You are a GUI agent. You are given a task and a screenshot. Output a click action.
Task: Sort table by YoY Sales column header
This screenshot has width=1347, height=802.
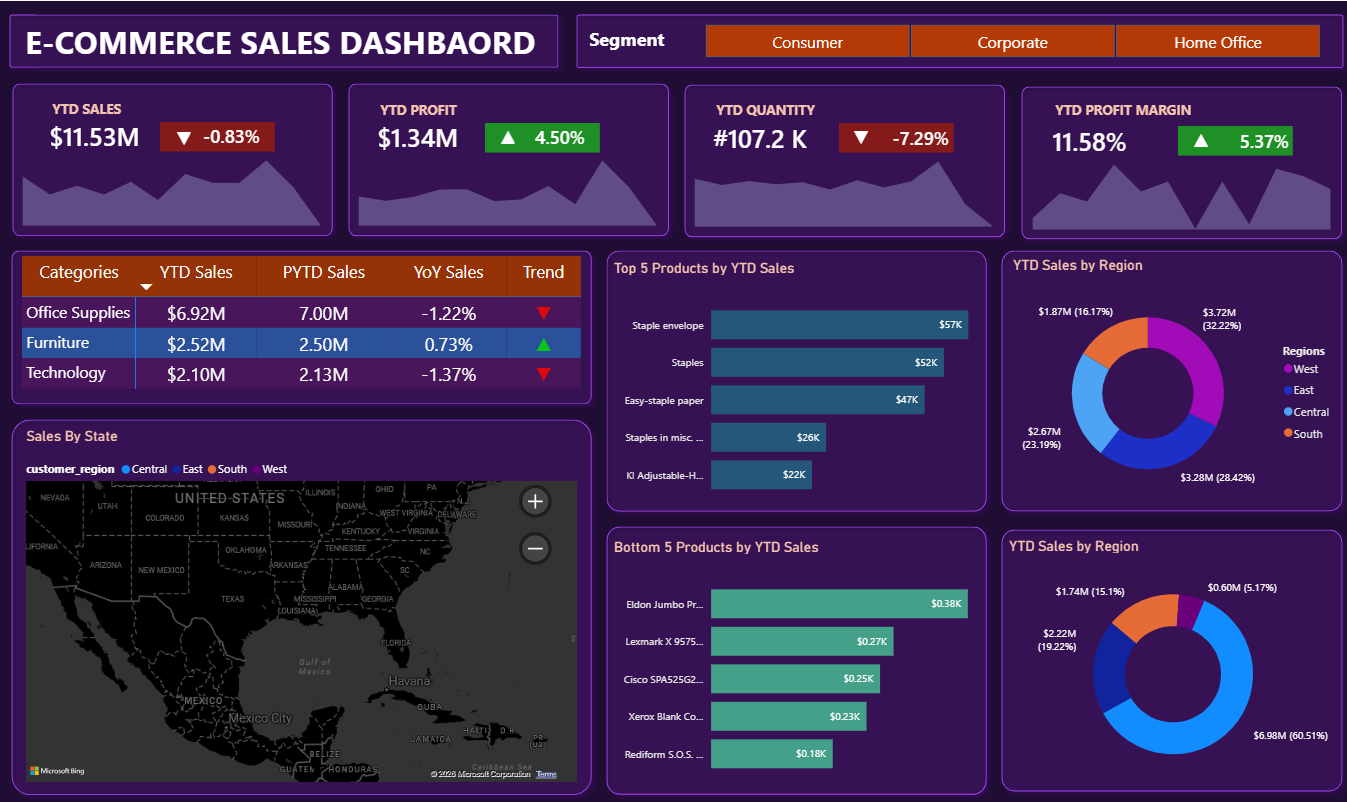click(449, 272)
